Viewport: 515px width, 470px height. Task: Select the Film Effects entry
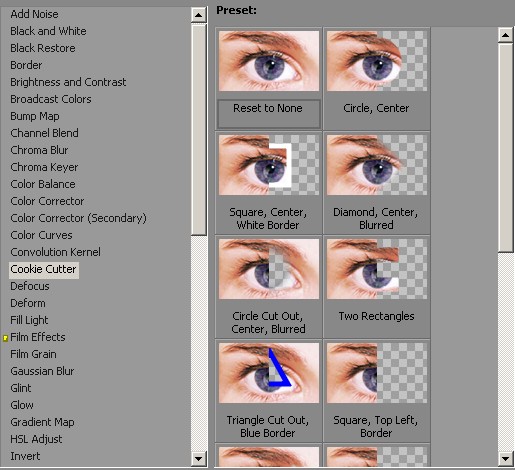38,337
